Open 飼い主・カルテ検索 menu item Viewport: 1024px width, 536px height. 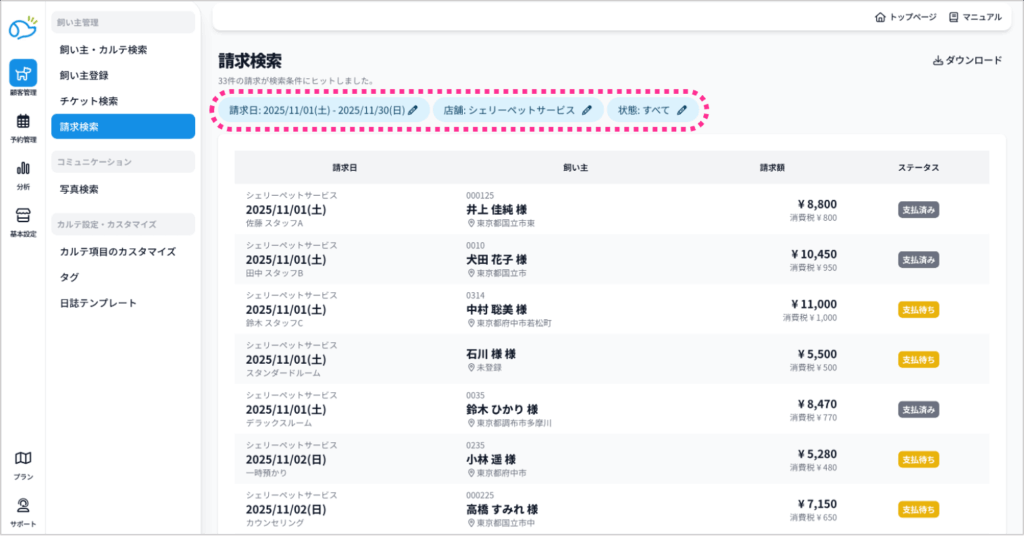pyautogui.click(x=103, y=49)
